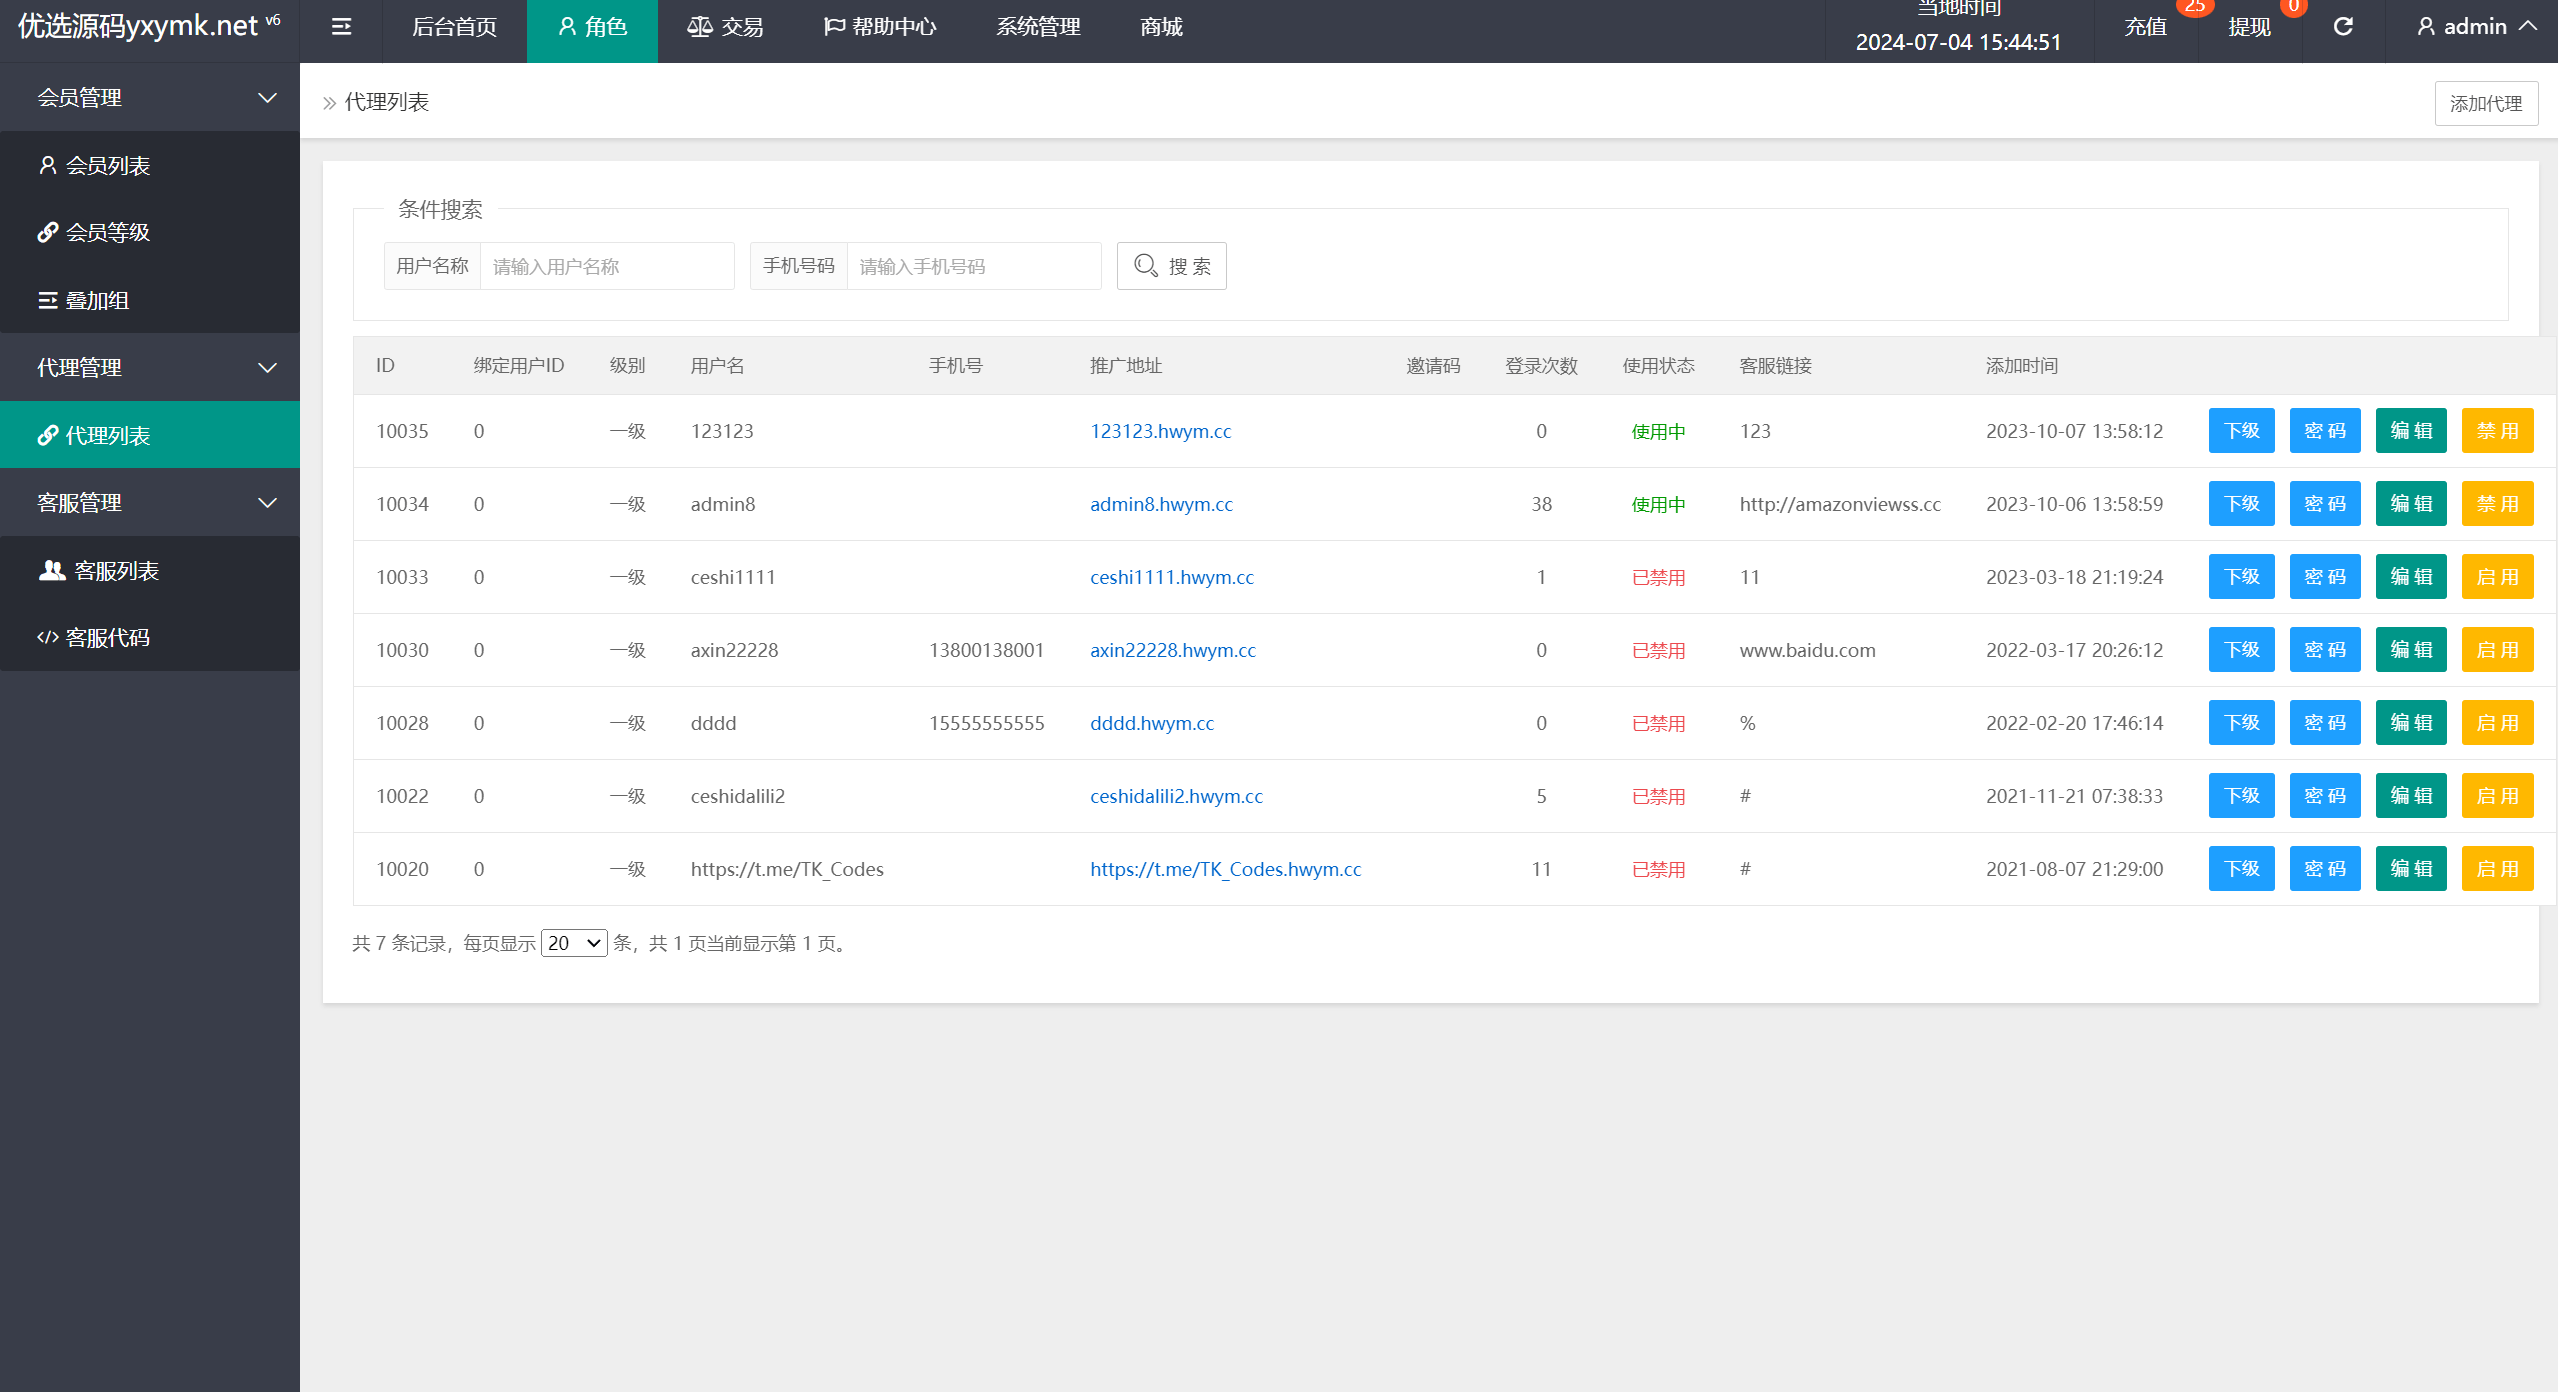Open 叠加组 sidebar item
The image size is (2558, 1392).
pos(97,300)
